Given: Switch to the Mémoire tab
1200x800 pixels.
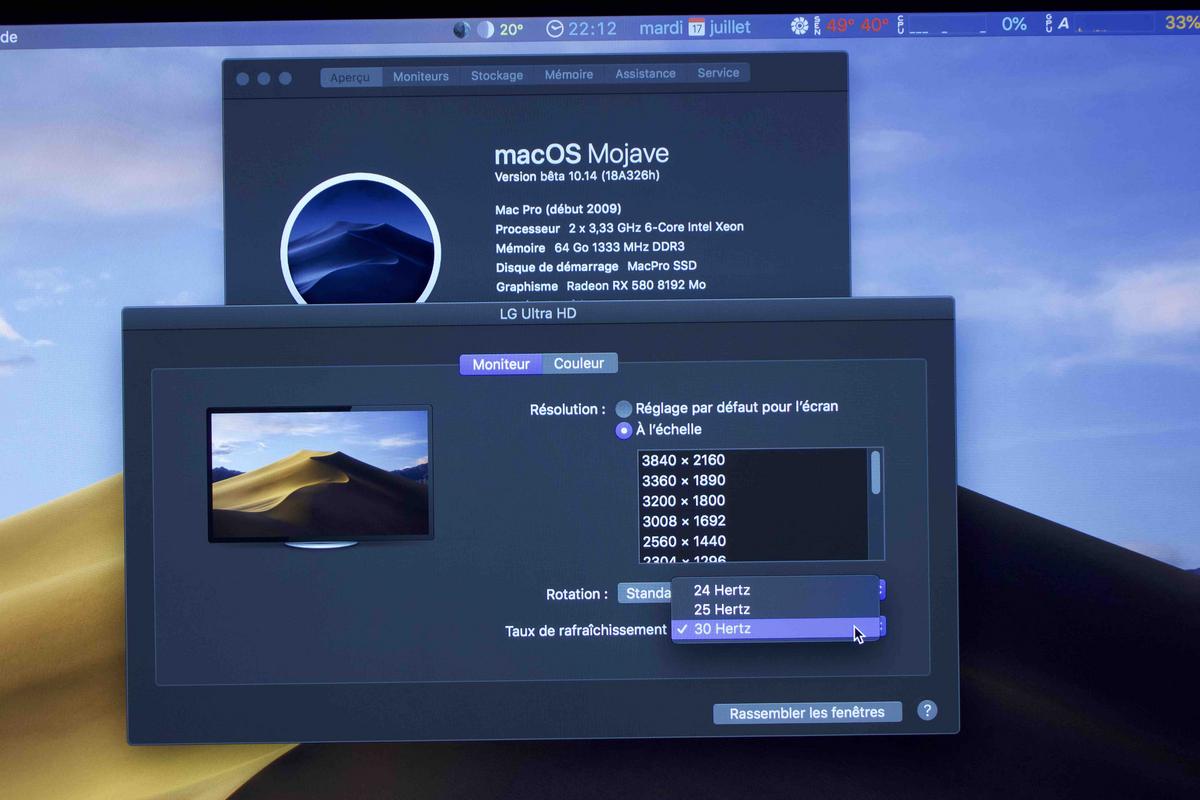Looking at the screenshot, I should tap(569, 74).
